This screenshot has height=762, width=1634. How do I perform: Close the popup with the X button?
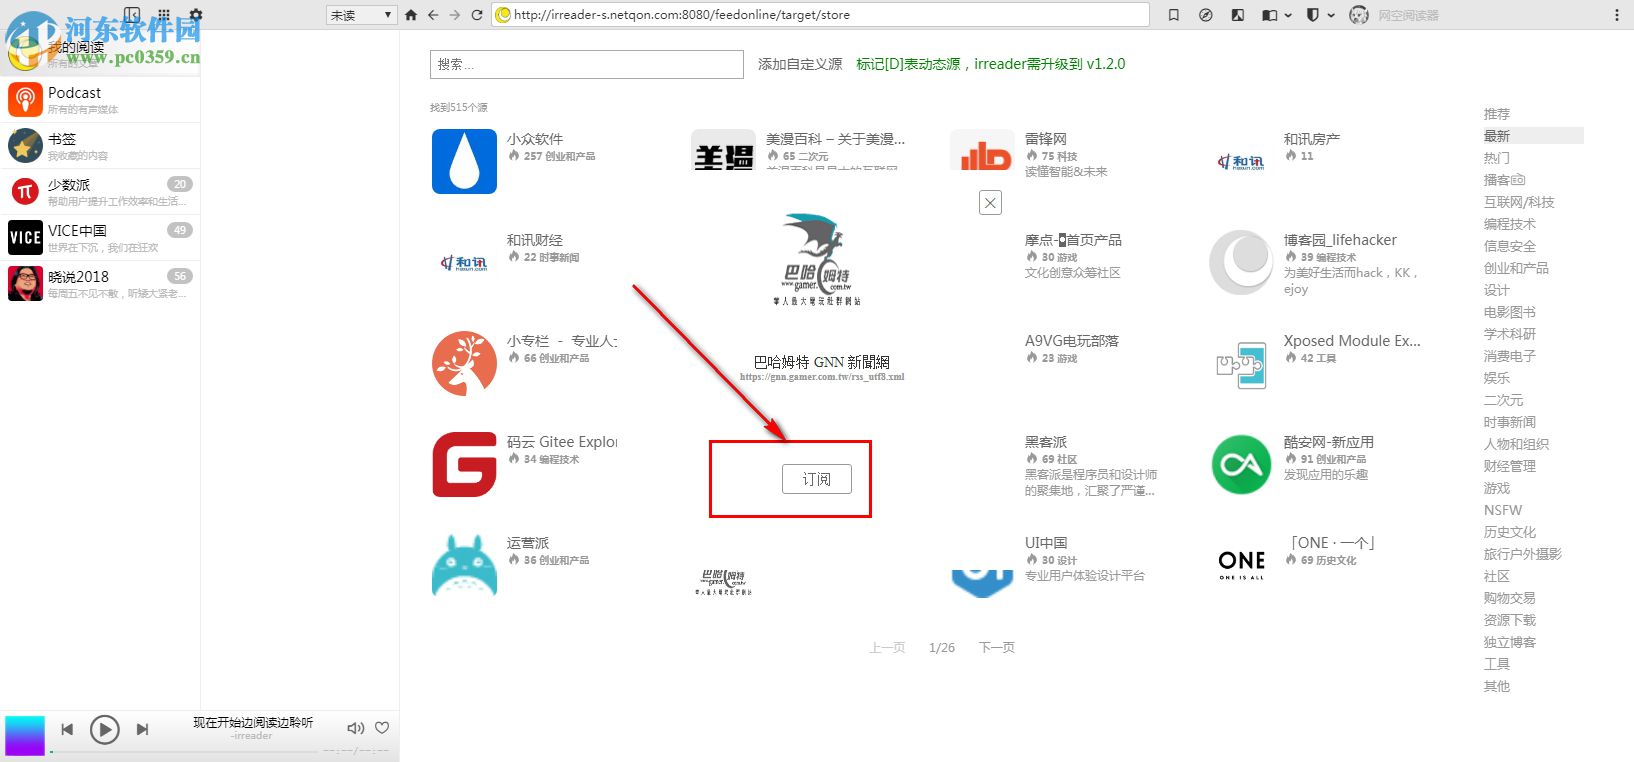click(x=990, y=203)
